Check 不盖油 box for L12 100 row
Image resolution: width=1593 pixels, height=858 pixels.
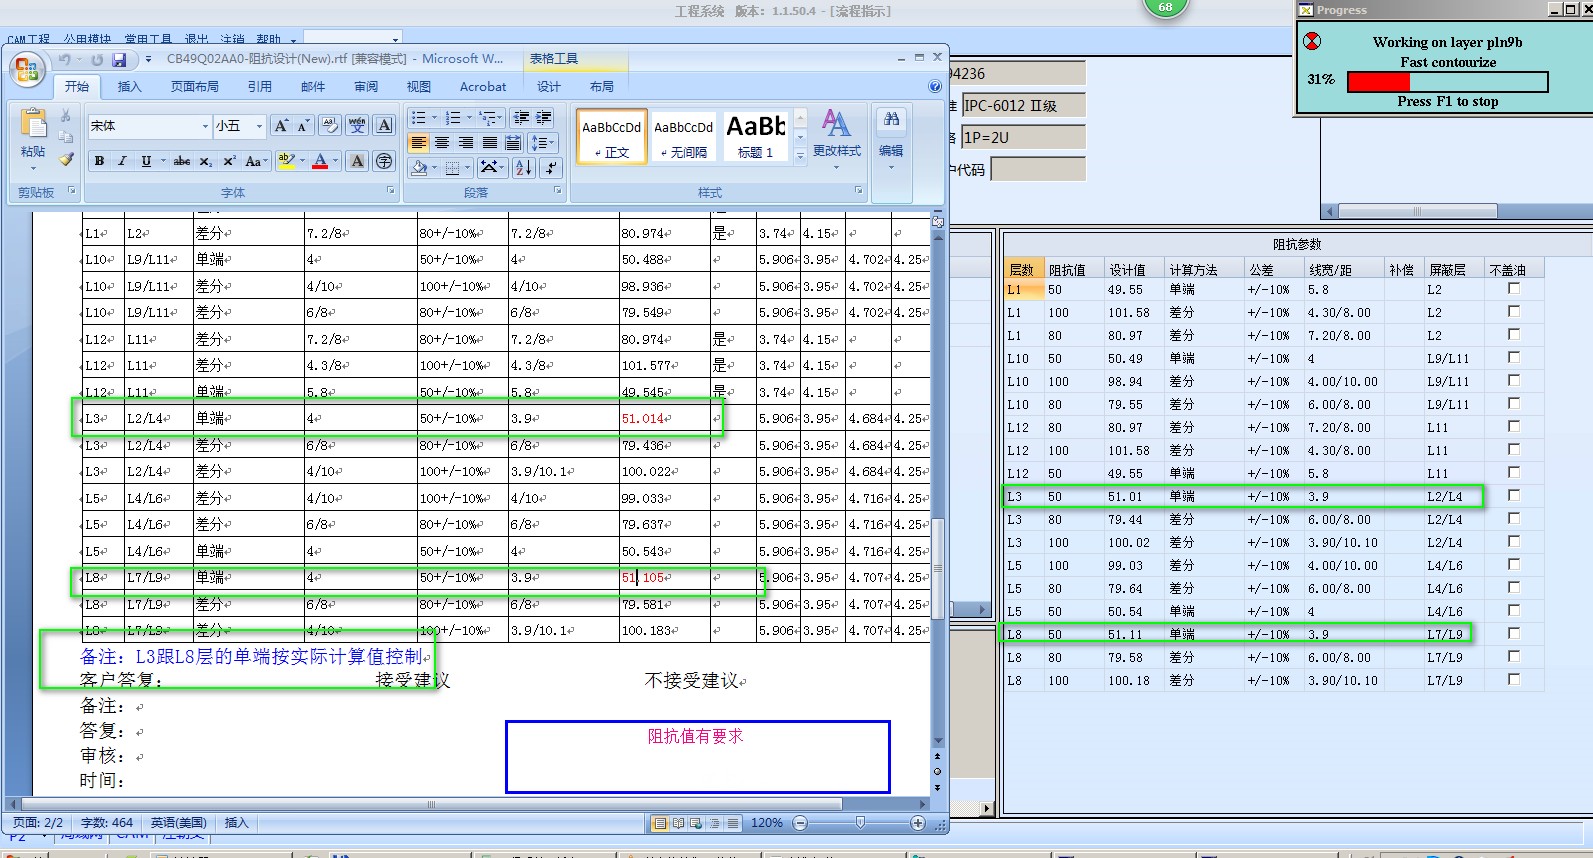1514,449
